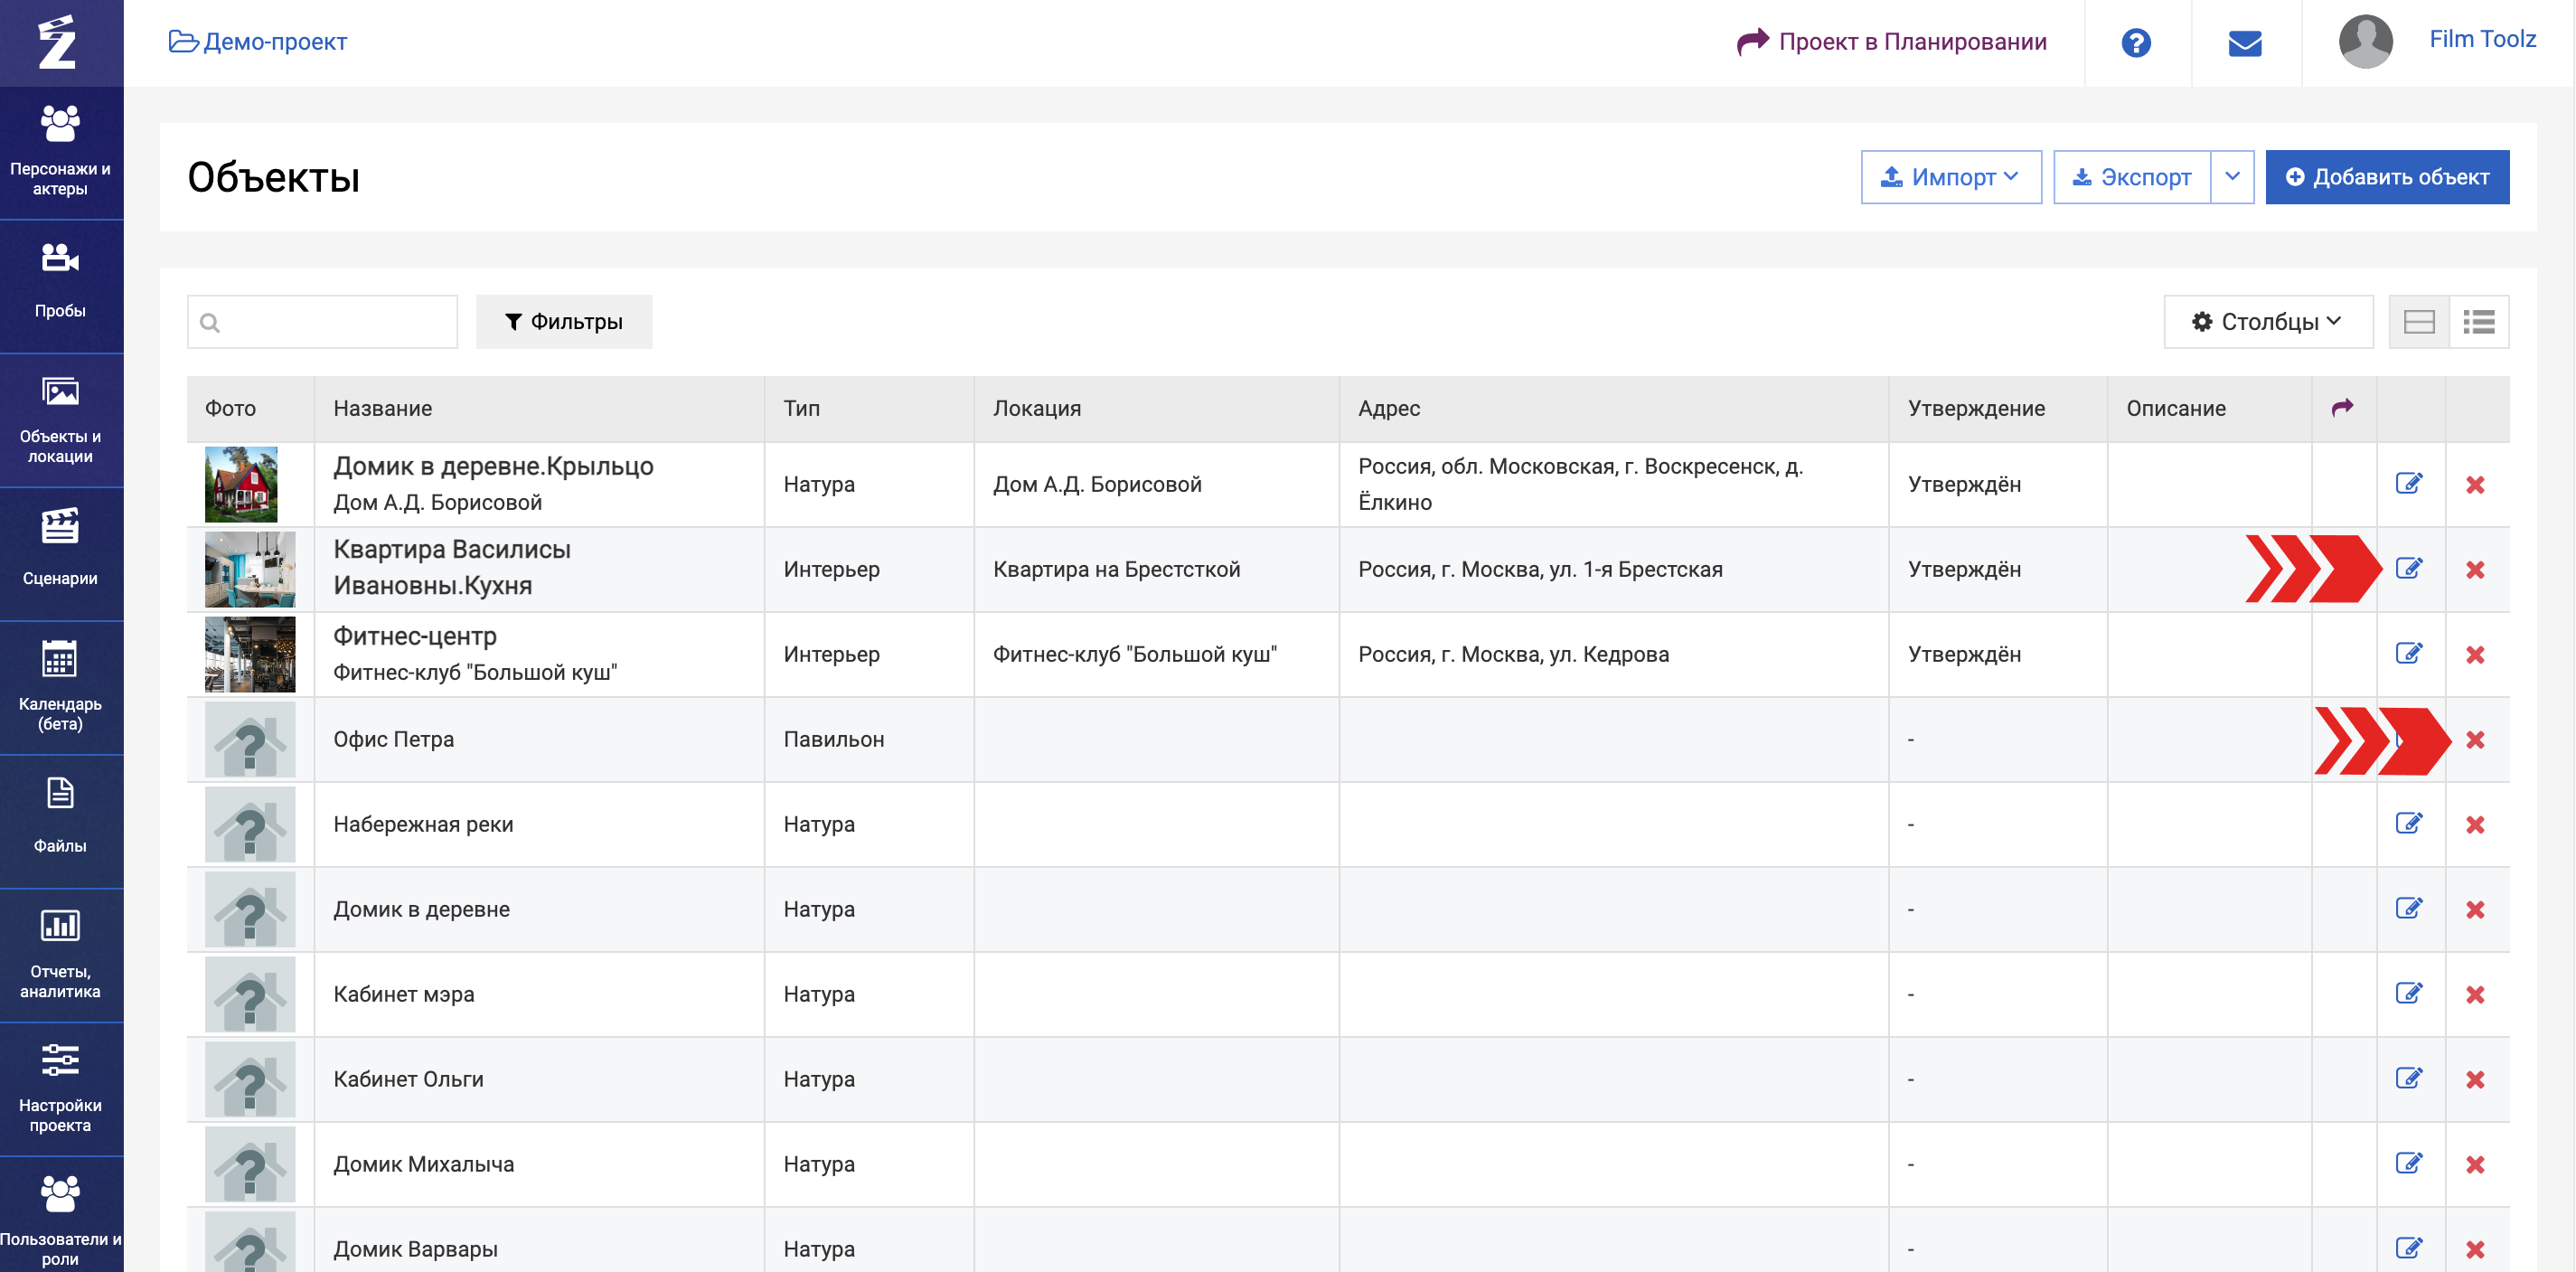Switch to list view layout

point(2479,322)
